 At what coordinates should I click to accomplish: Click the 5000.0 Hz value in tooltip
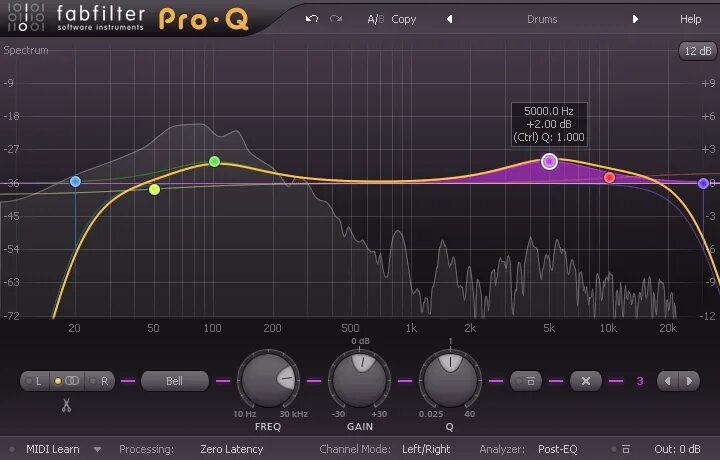(x=549, y=111)
